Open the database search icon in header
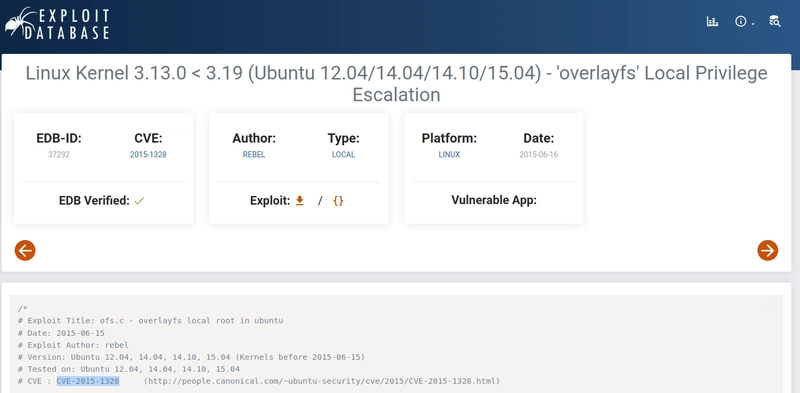This screenshot has width=800, height=393. (774, 21)
